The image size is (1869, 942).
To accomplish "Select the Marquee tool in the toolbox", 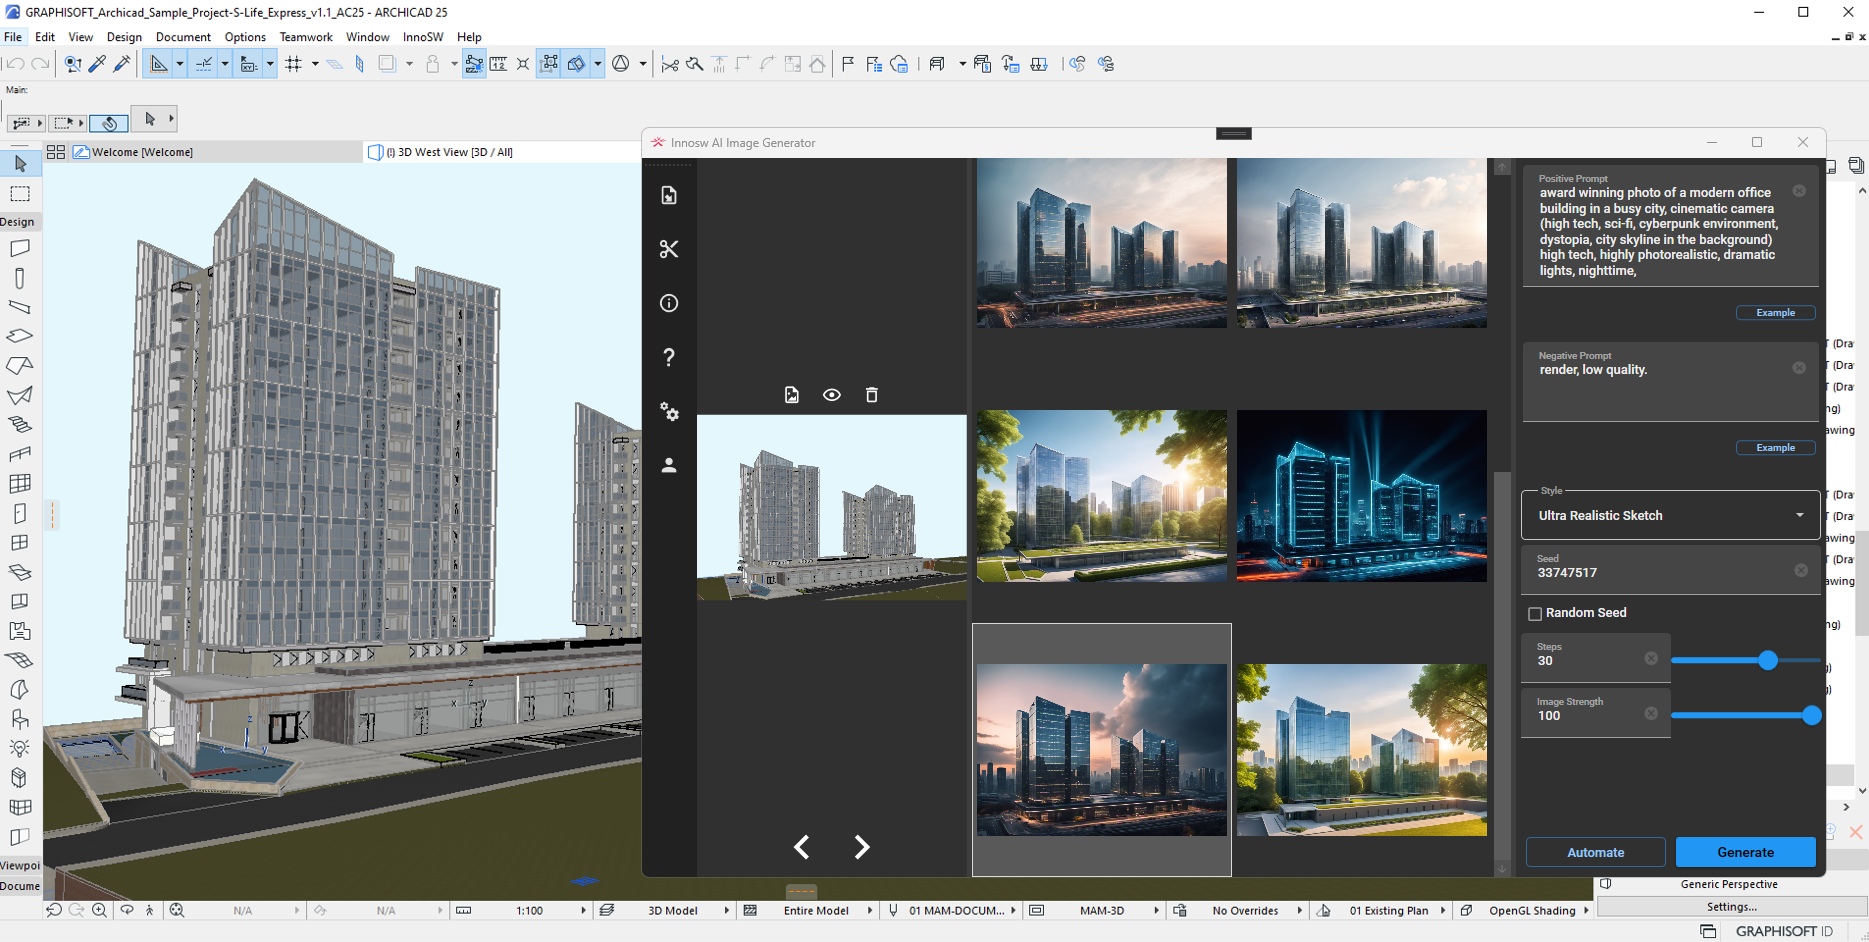I will coord(20,193).
